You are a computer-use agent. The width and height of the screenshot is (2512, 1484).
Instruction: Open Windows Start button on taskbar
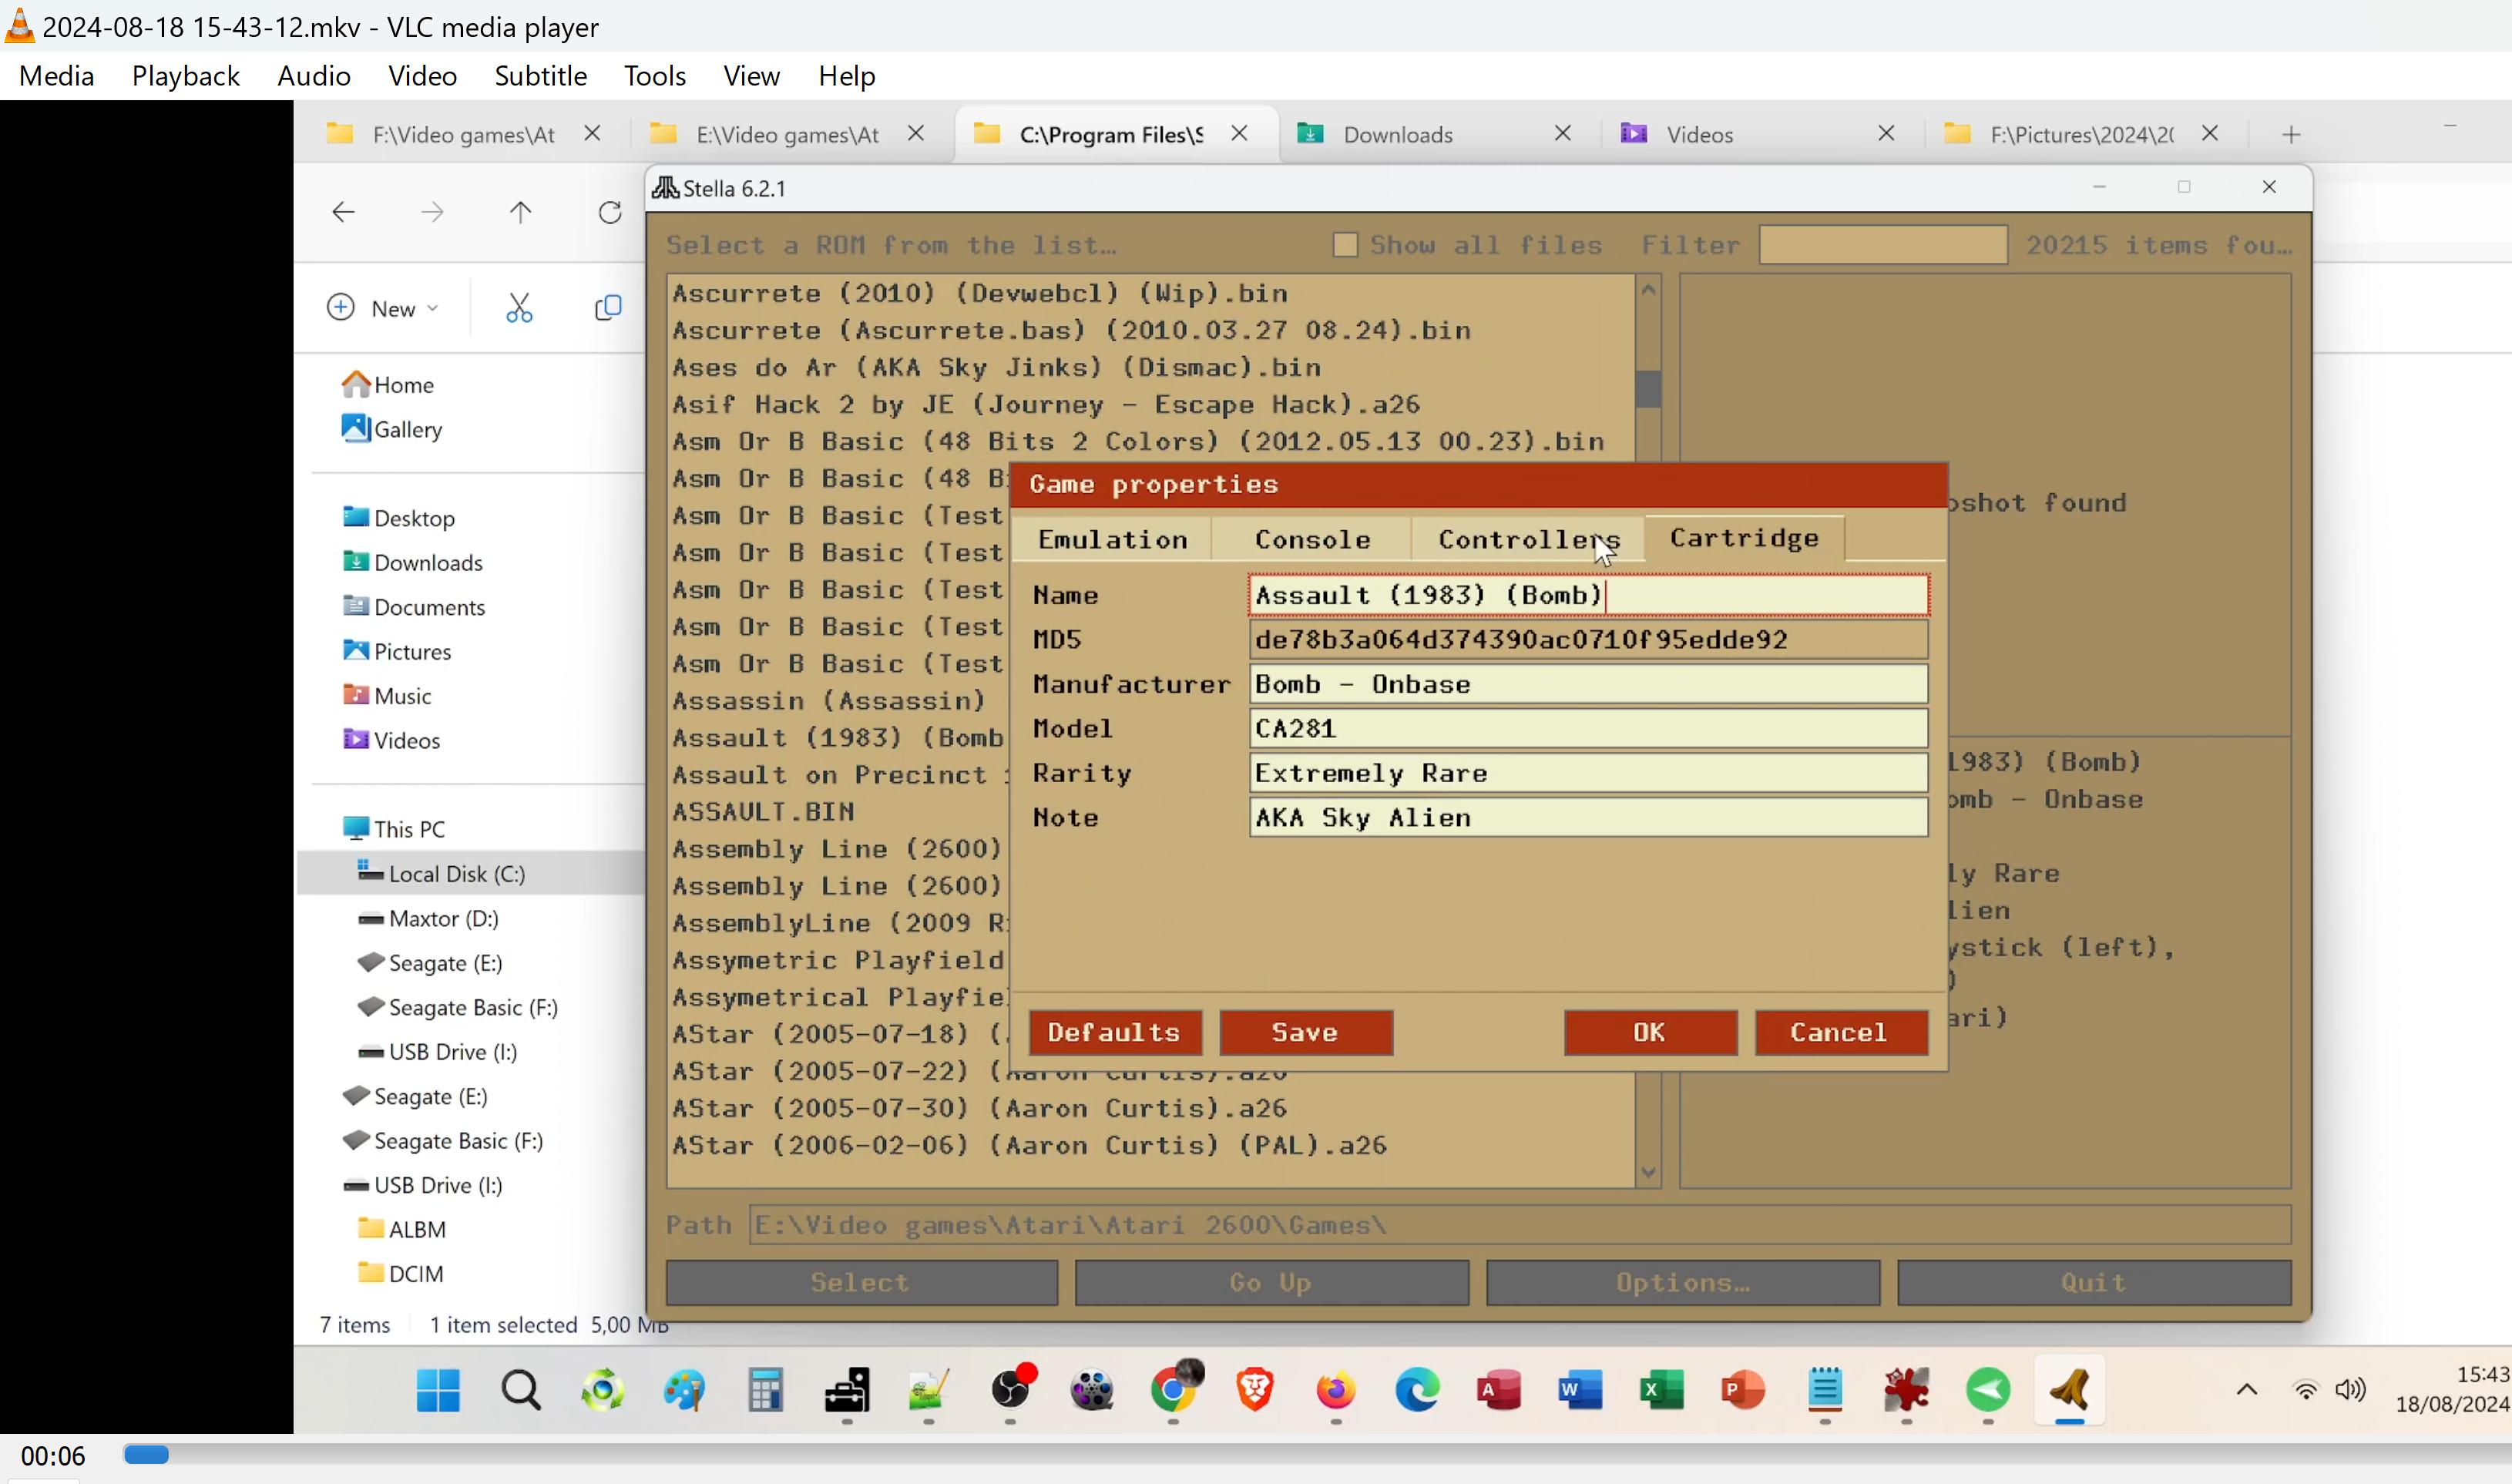(x=437, y=1390)
